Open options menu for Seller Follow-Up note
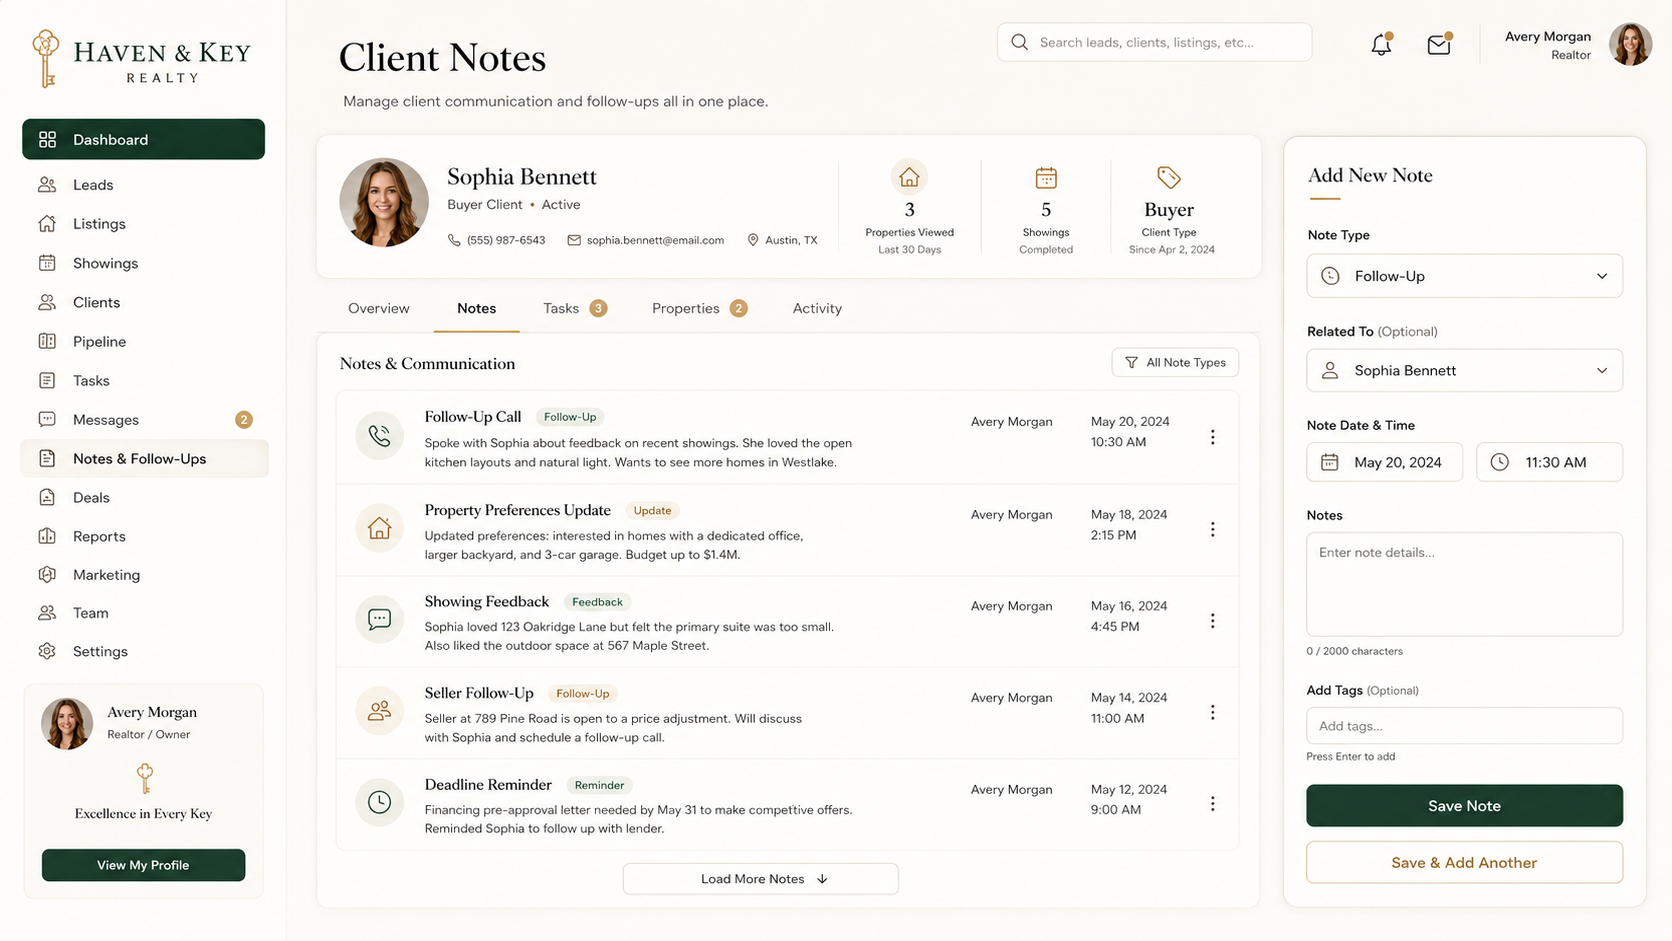This screenshot has width=1672, height=941. 1212,712
